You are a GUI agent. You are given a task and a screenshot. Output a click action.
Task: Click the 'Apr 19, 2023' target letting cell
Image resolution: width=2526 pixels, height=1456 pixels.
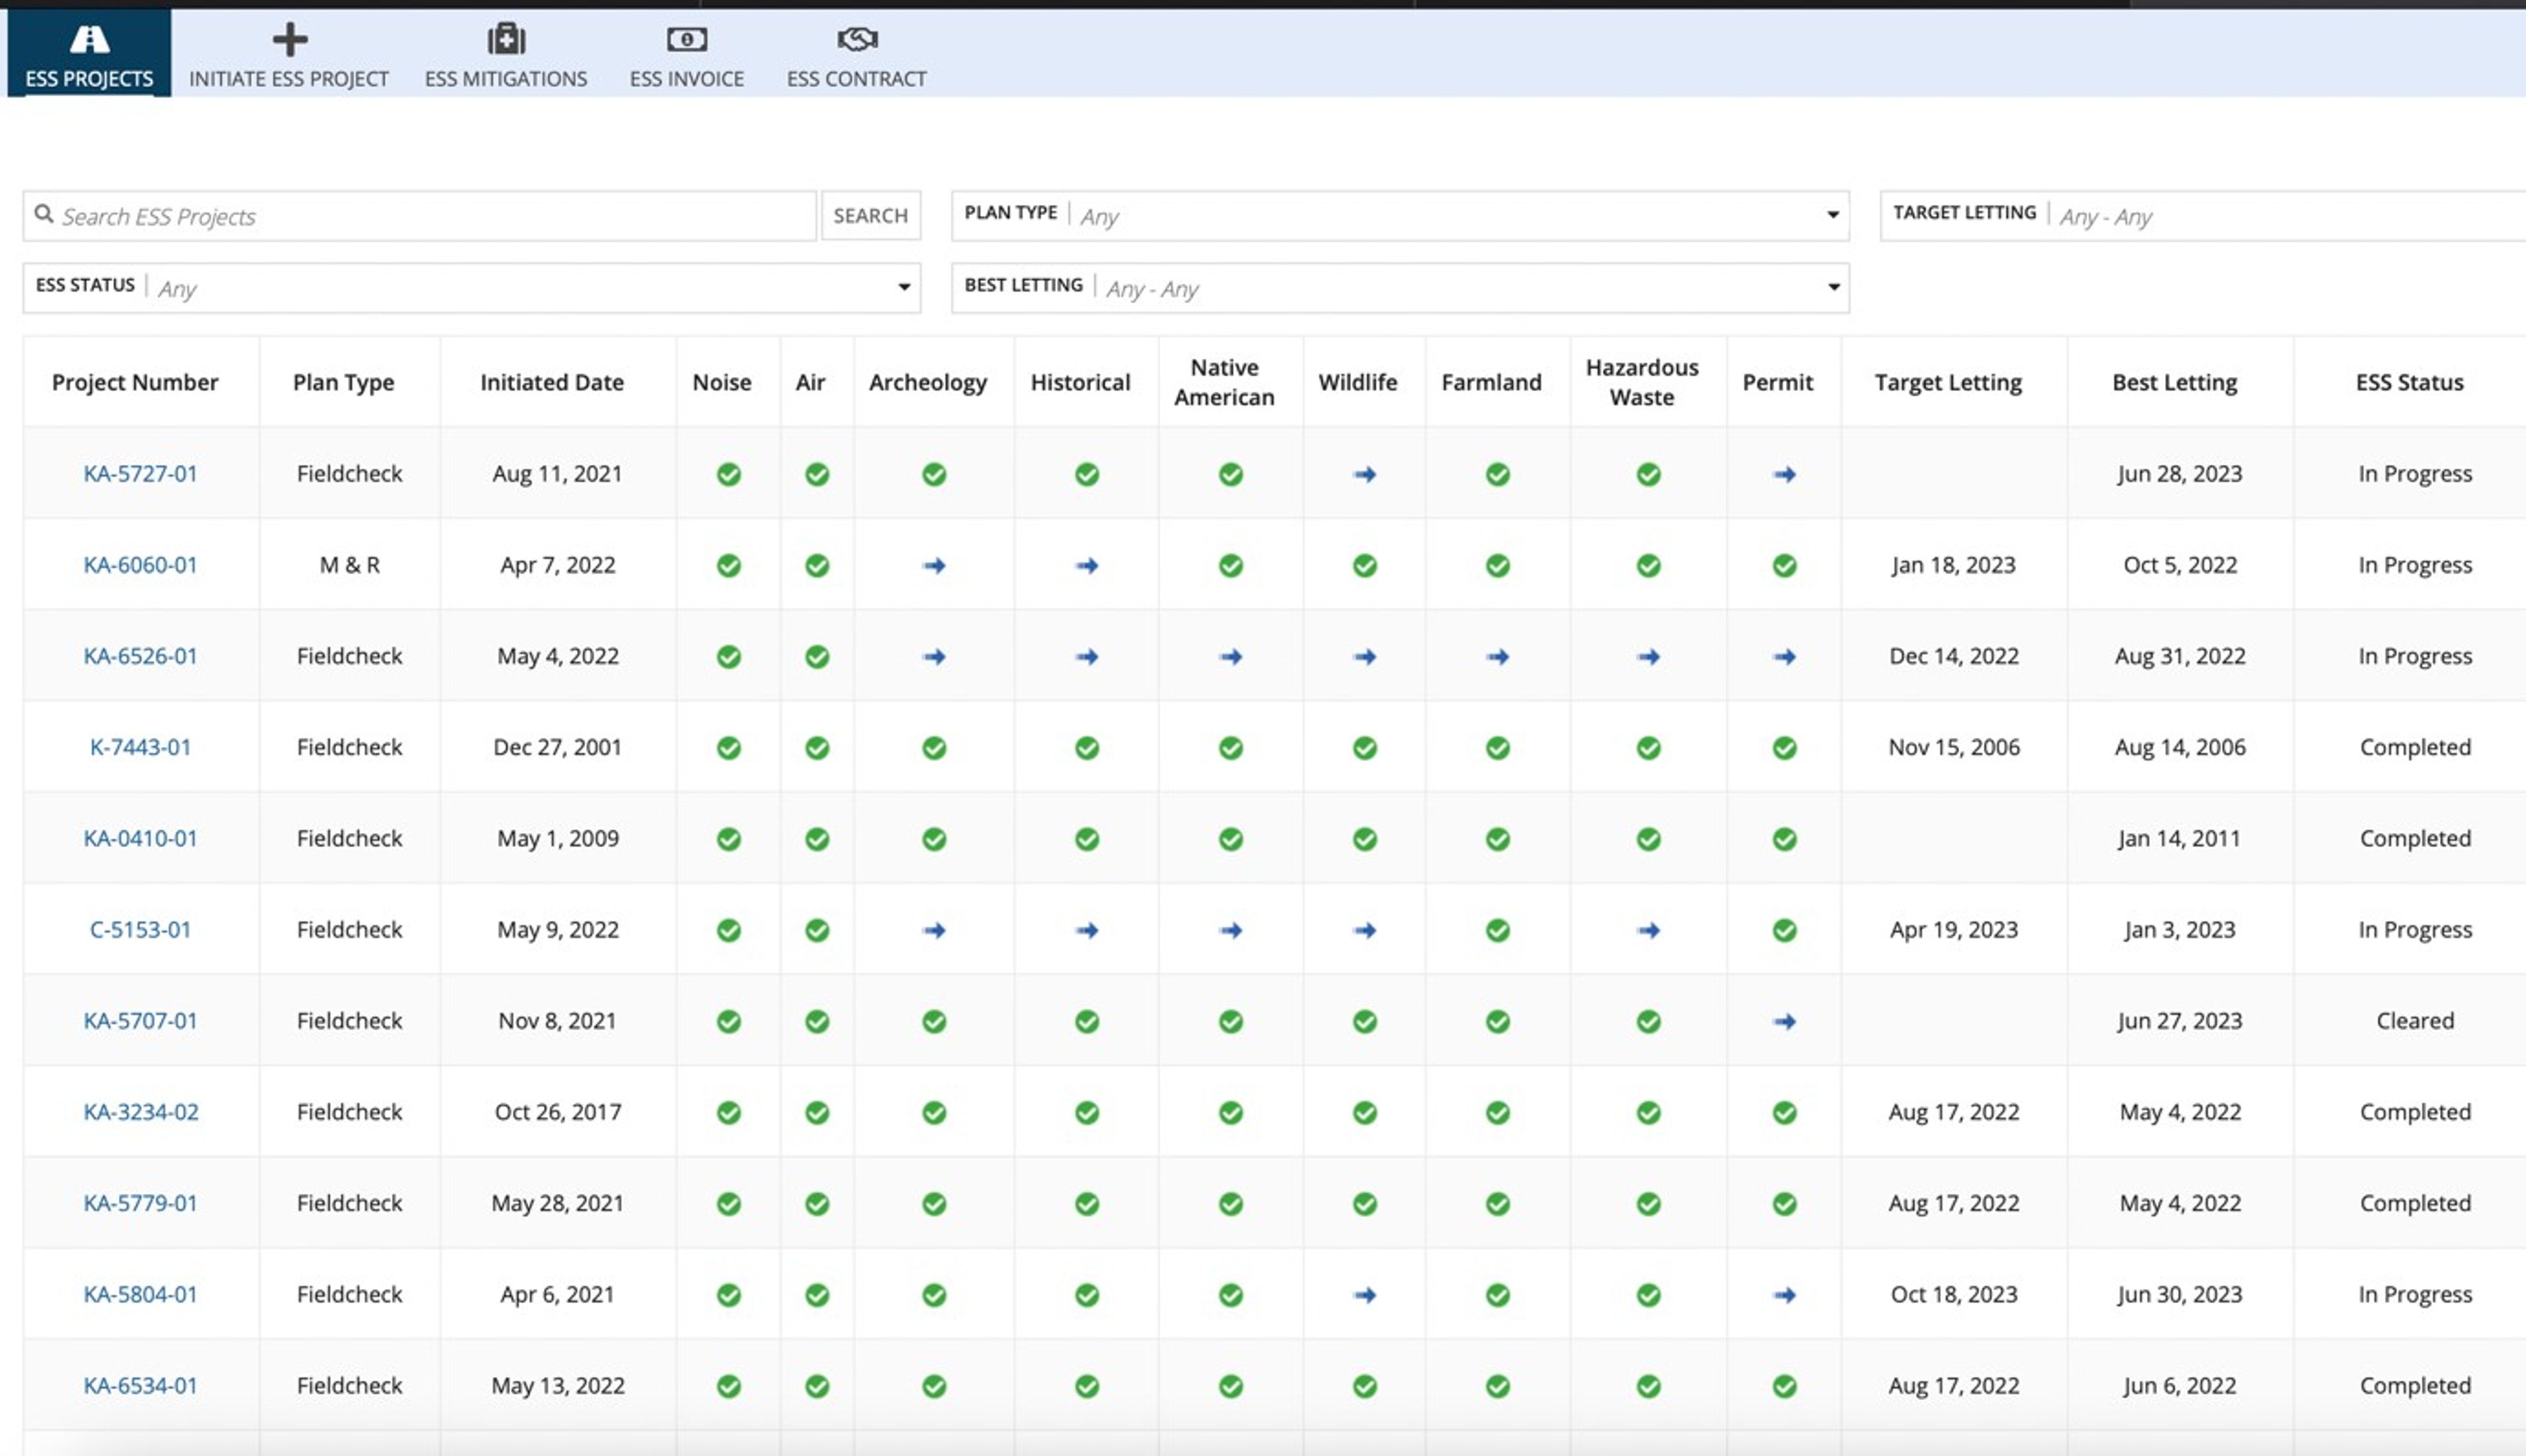click(1953, 930)
